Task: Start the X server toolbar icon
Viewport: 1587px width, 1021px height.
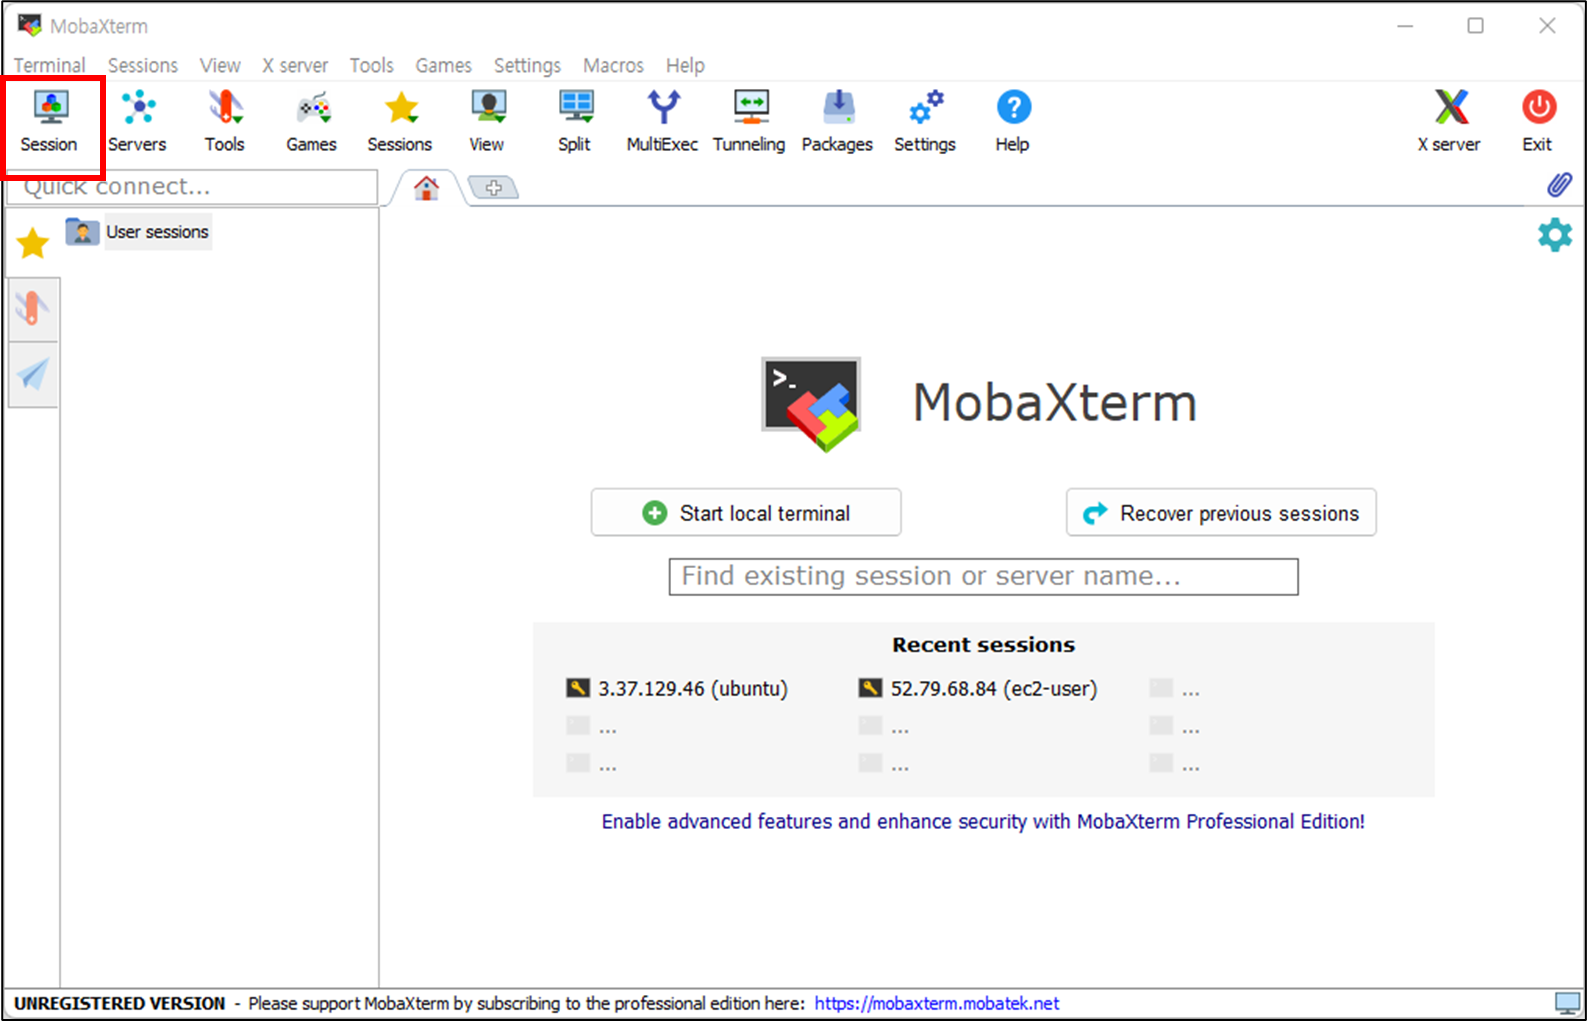Action: pos(1449,122)
